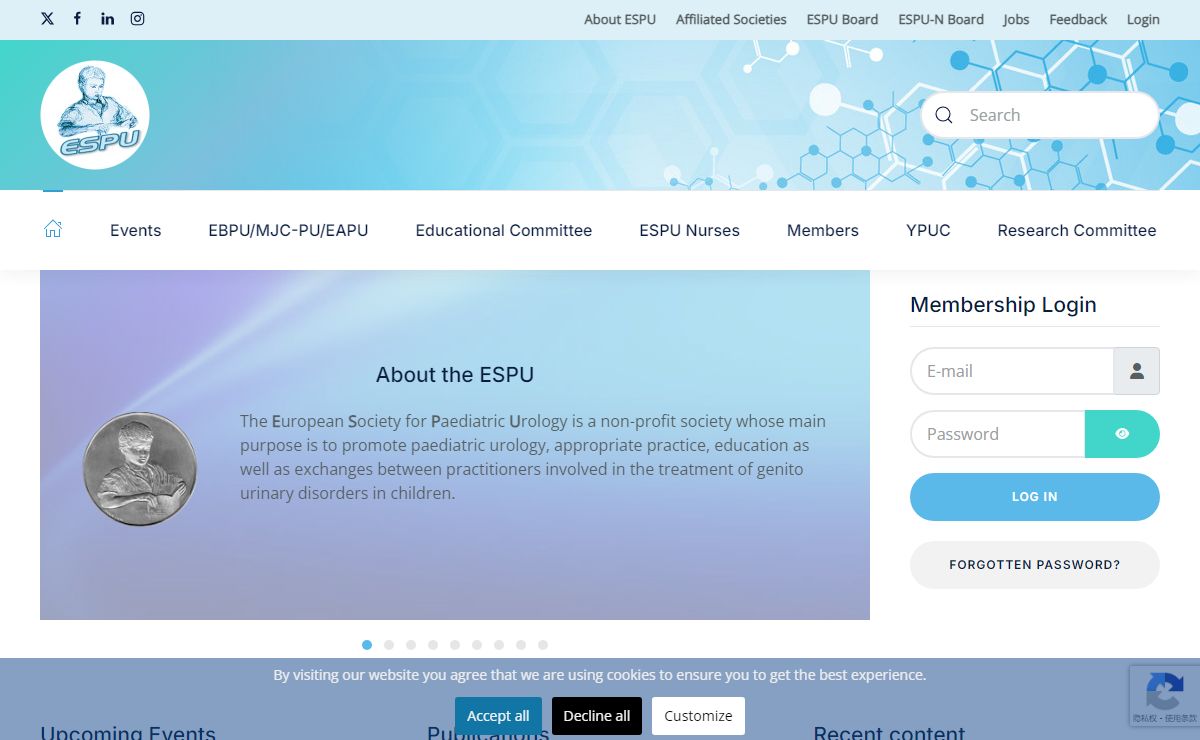This screenshot has width=1200, height=740.
Task: Open ESPU Board link
Action: (842, 19)
